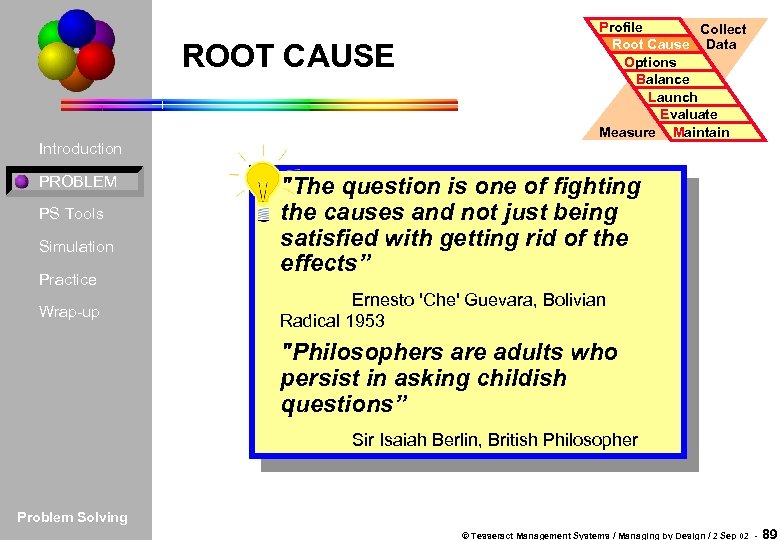Viewport: 780px width, 540px height.
Task: Choose the Balance step in diagram
Action: [x=676, y=80]
